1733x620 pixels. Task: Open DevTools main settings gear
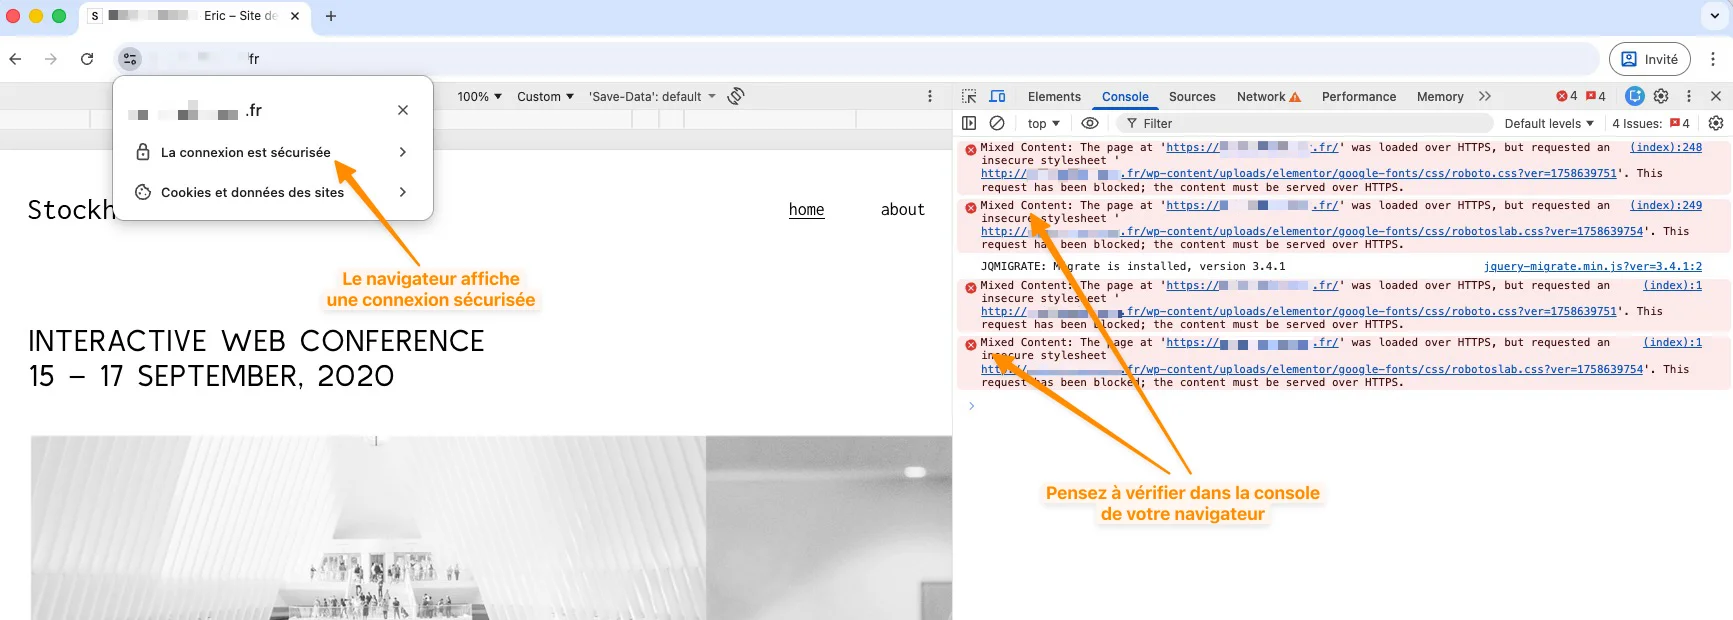(x=1661, y=96)
